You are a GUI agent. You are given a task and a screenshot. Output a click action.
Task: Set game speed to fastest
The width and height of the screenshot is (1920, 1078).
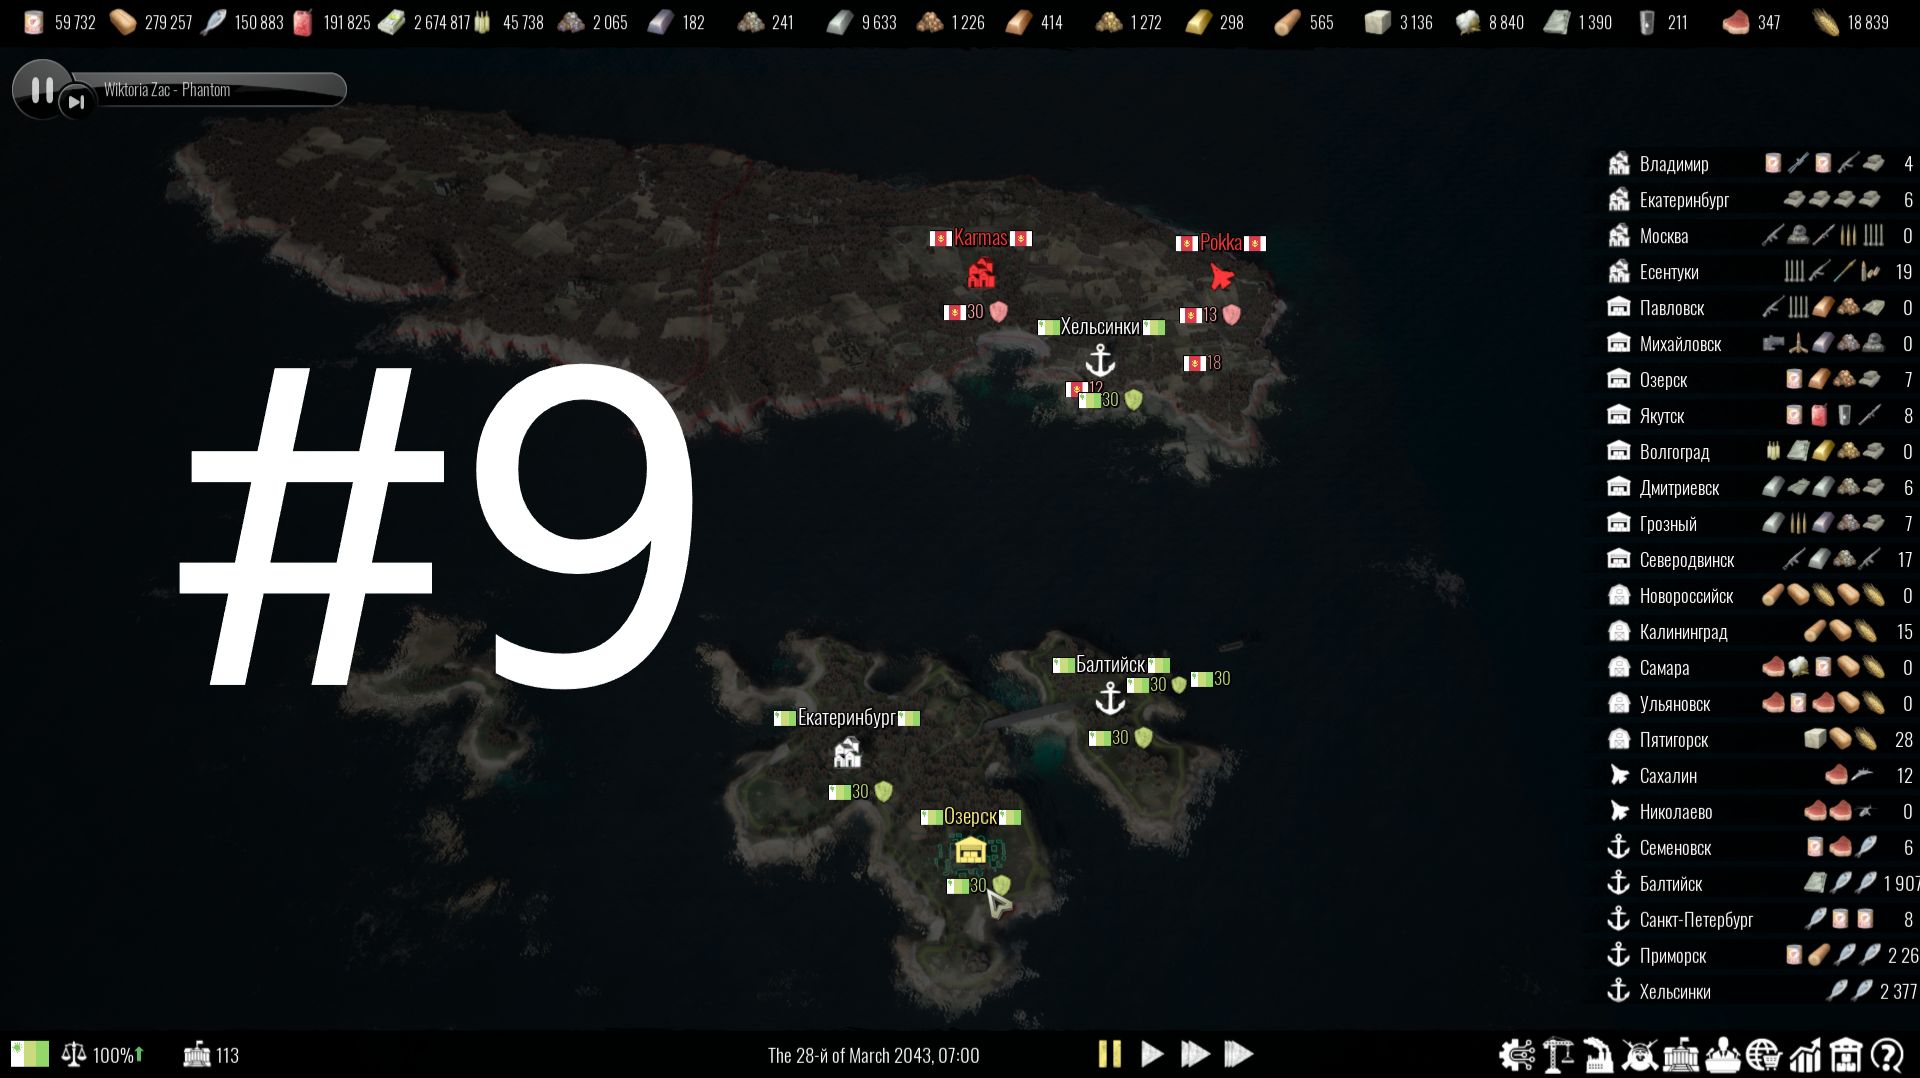click(1238, 1054)
